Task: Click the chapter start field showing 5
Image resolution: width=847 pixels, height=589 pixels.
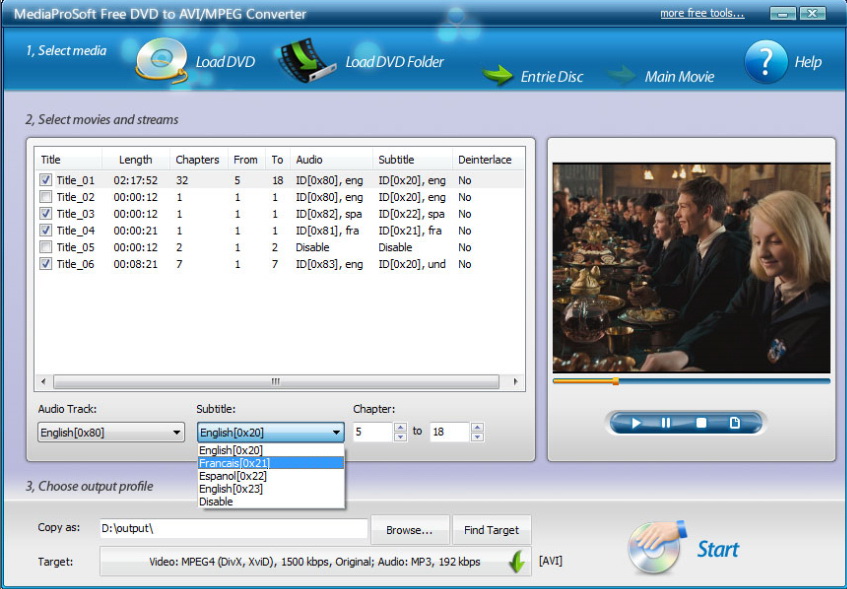Action: point(373,432)
